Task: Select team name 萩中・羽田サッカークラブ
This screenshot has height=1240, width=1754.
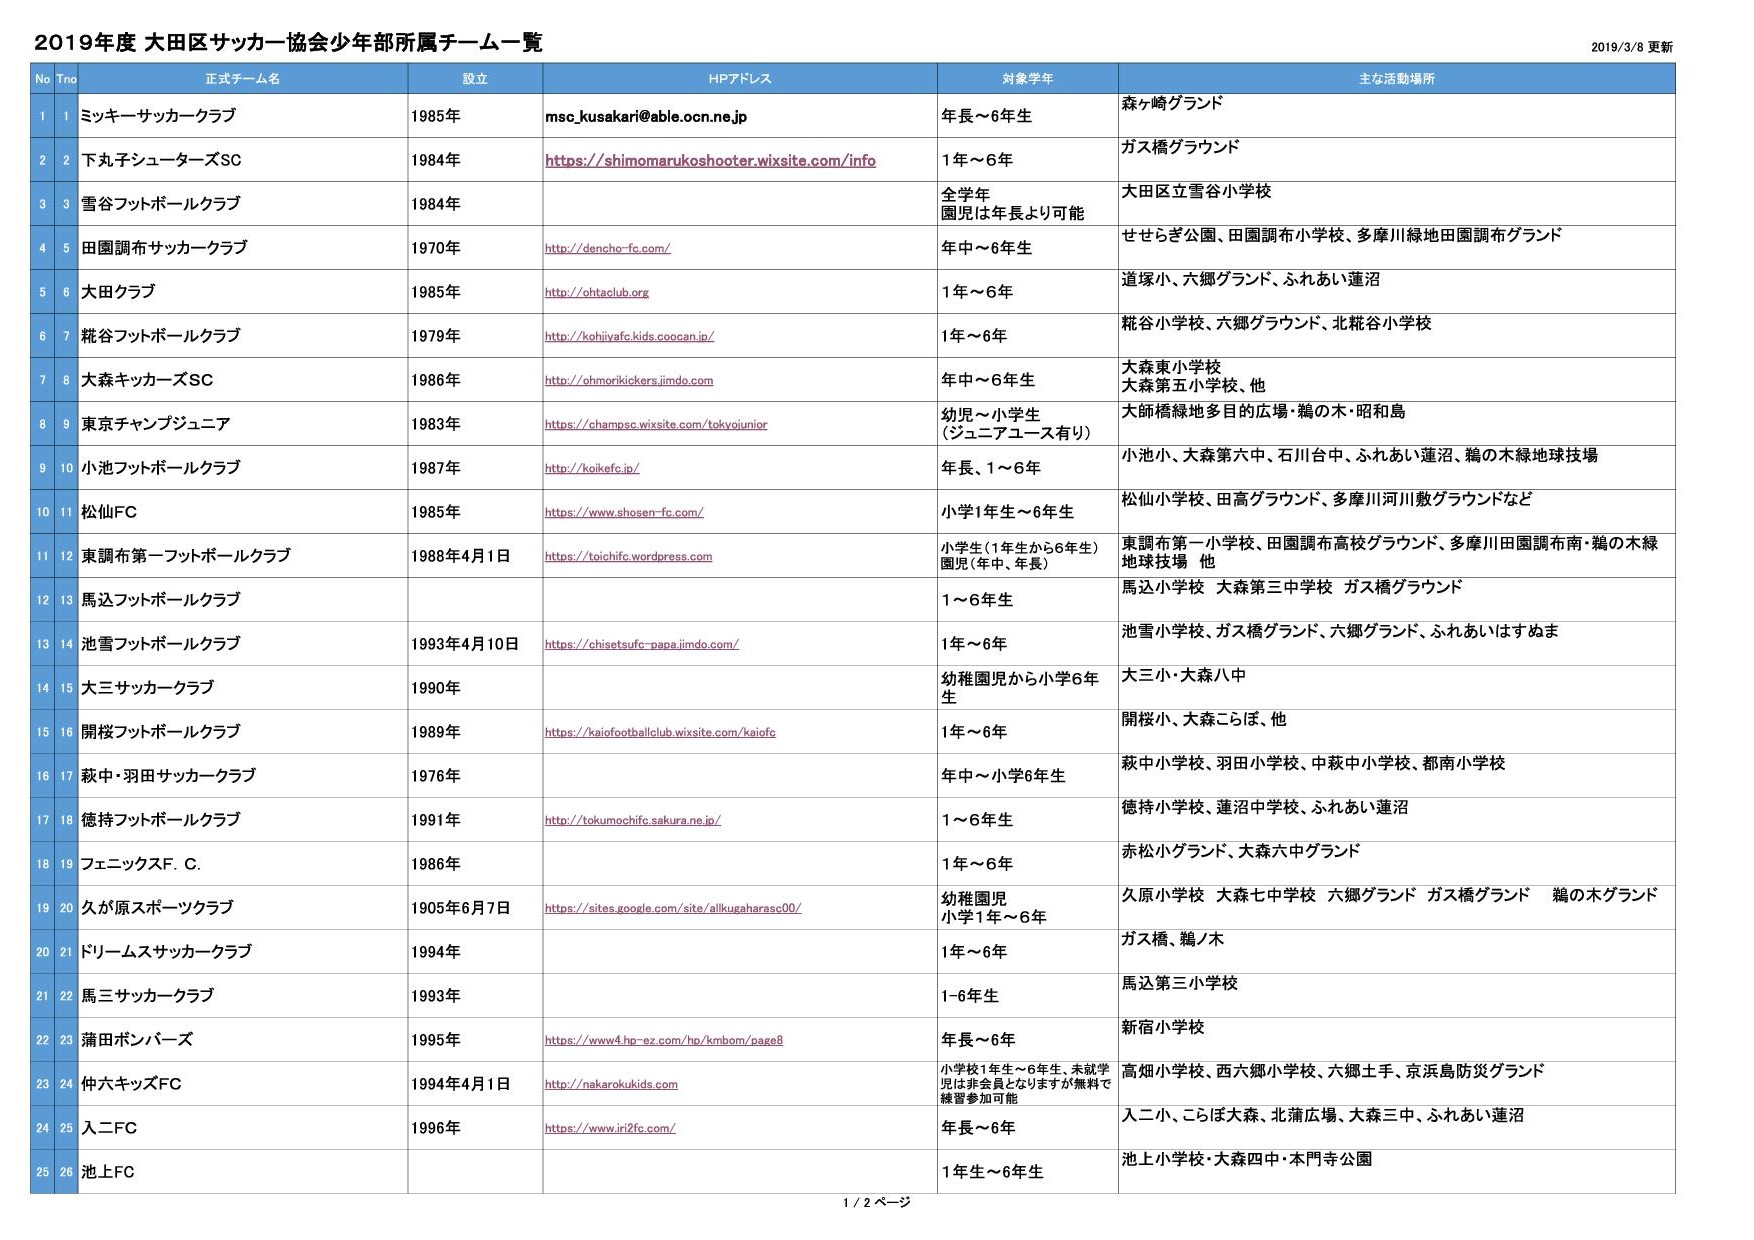Action: tap(168, 776)
